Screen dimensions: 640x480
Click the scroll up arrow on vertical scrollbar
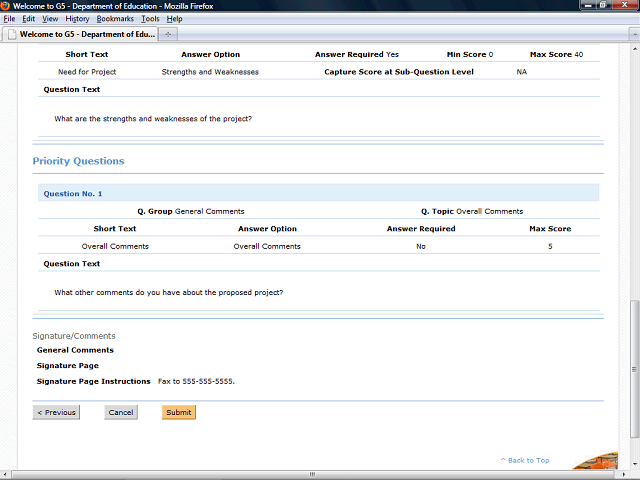tap(634, 47)
